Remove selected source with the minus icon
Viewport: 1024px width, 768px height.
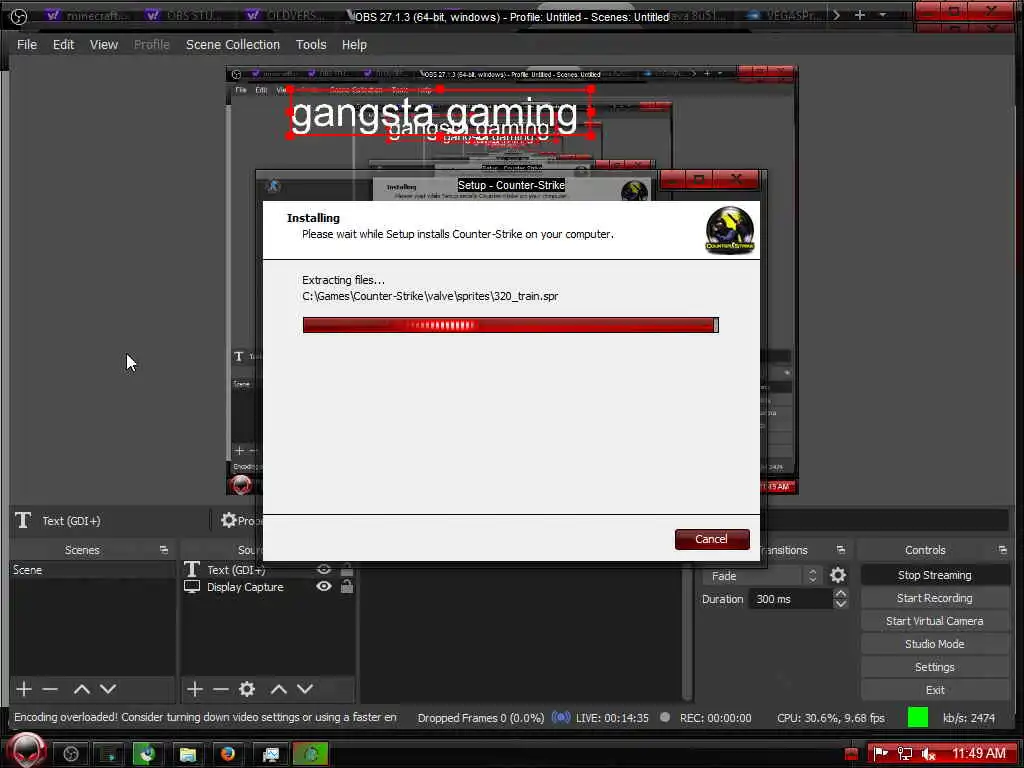pos(221,689)
